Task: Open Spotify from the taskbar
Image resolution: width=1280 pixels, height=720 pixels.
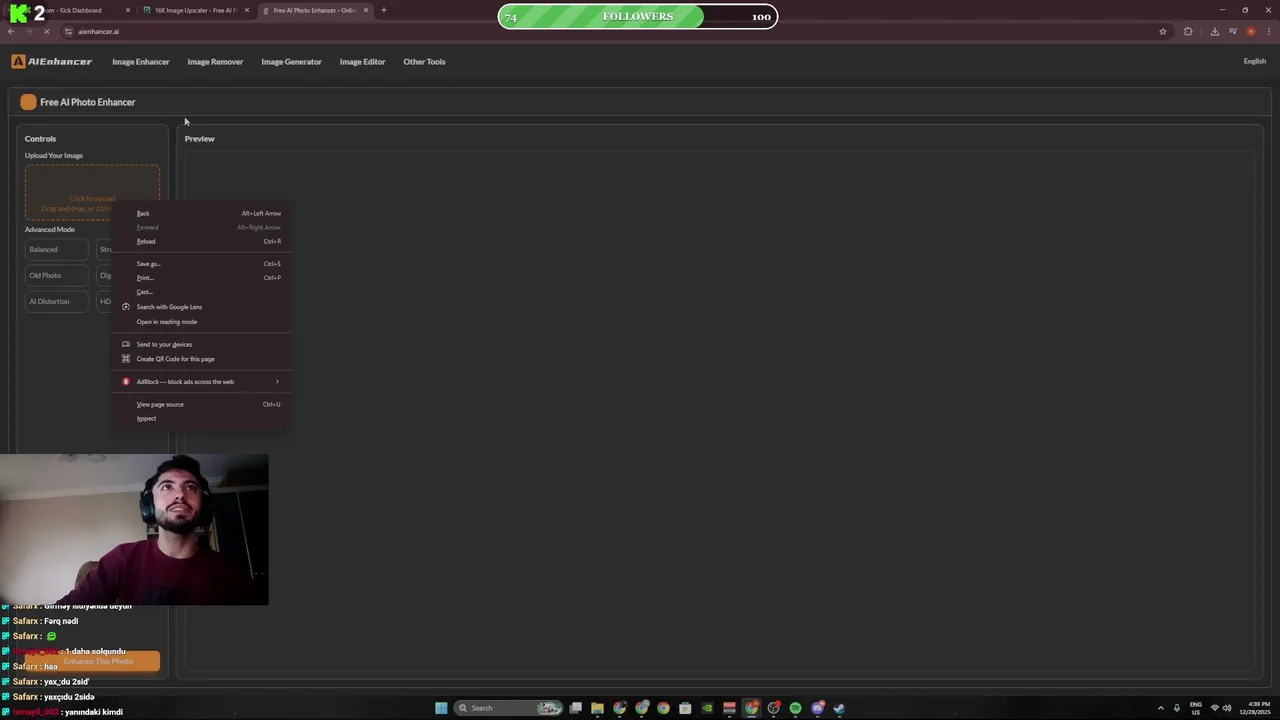Action: [795, 708]
